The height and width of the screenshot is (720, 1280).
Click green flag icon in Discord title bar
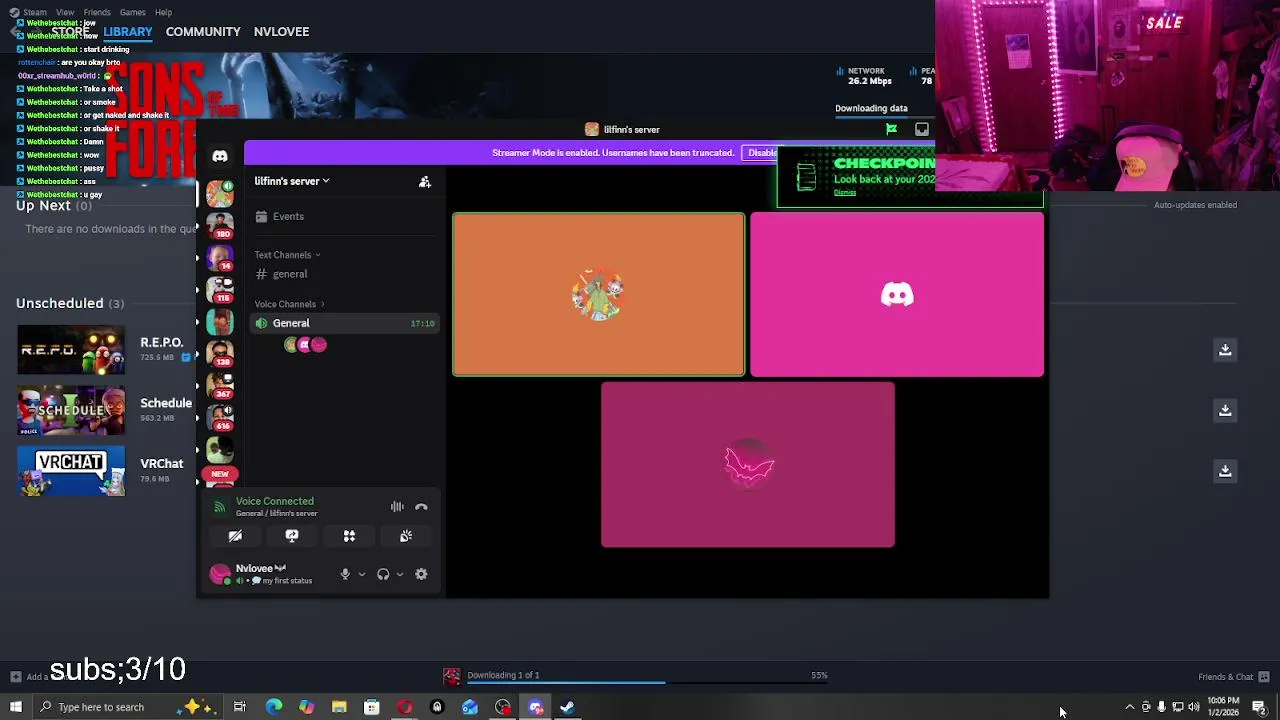[x=891, y=129]
